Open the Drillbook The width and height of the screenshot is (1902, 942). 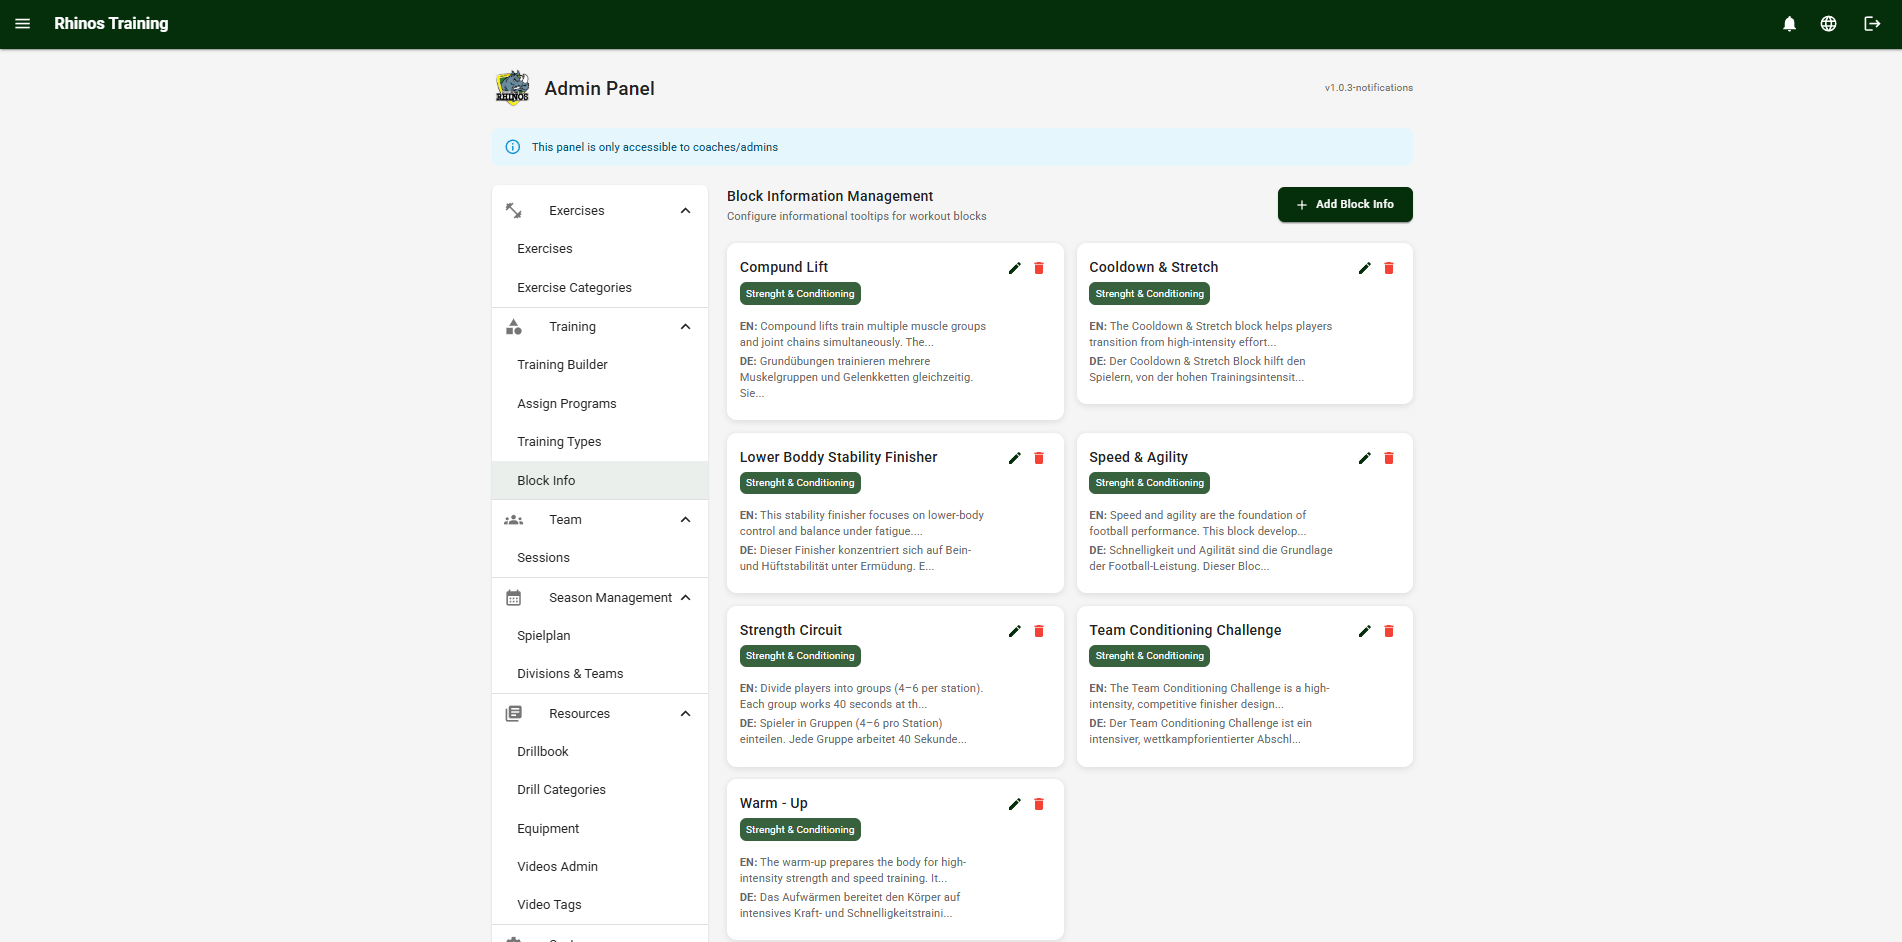600,752
